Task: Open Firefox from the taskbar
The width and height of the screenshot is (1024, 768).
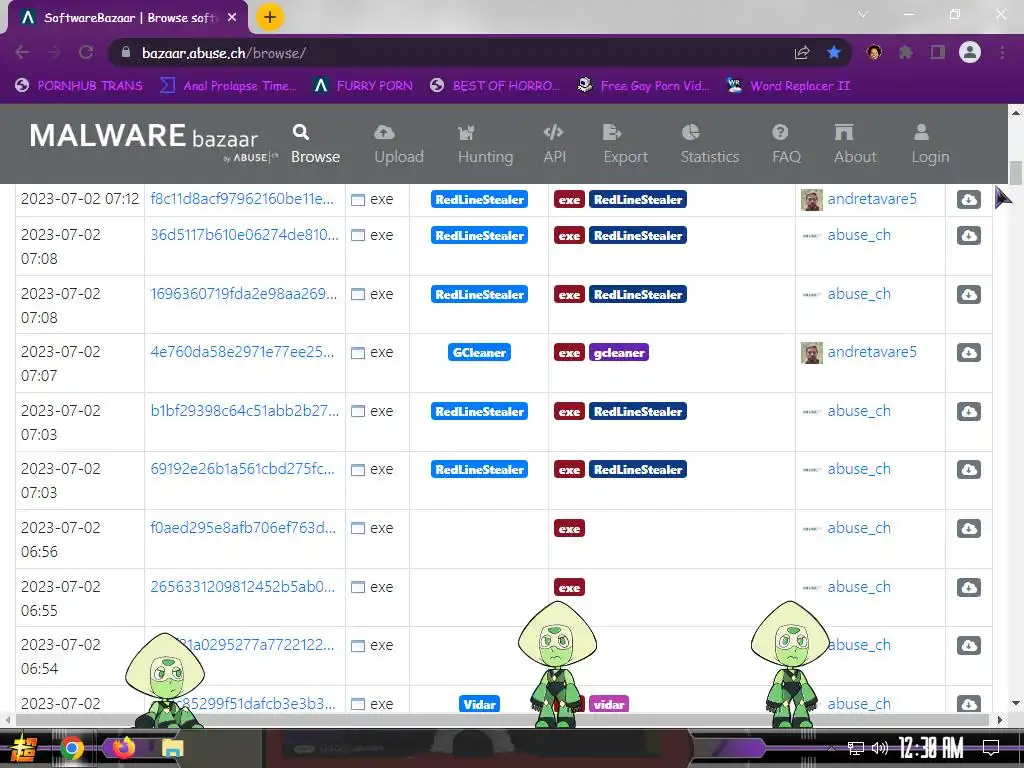Action: click(122, 748)
